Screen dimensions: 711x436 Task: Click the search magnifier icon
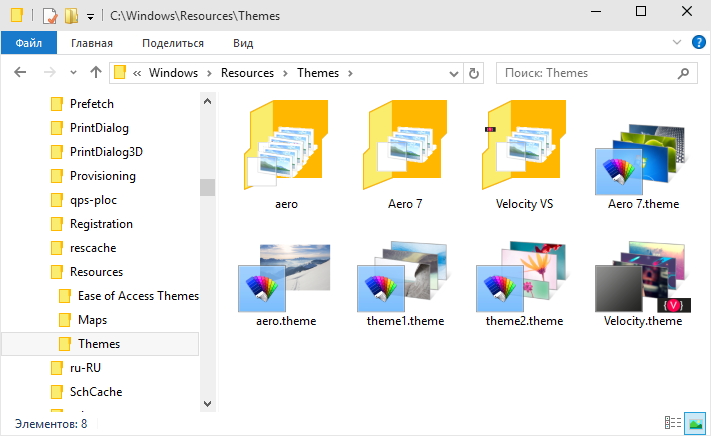pyautogui.click(x=683, y=73)
